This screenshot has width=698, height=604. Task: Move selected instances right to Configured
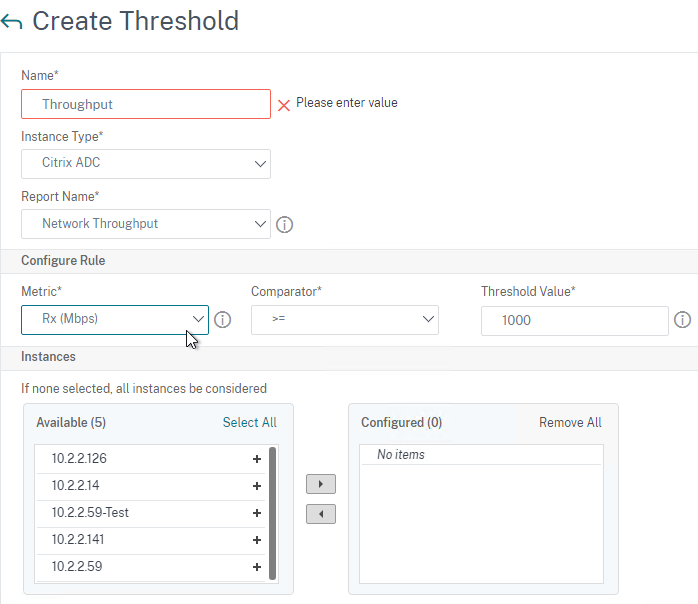coord(321,484)
